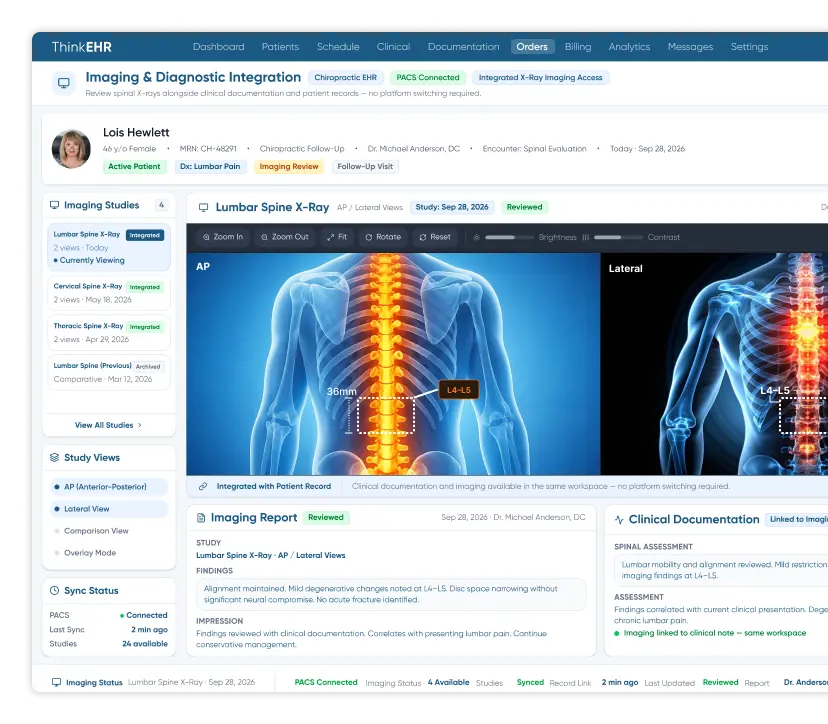Rotate the X-ray image
Viewport: 828px width, 724px height.
(383, 237)
